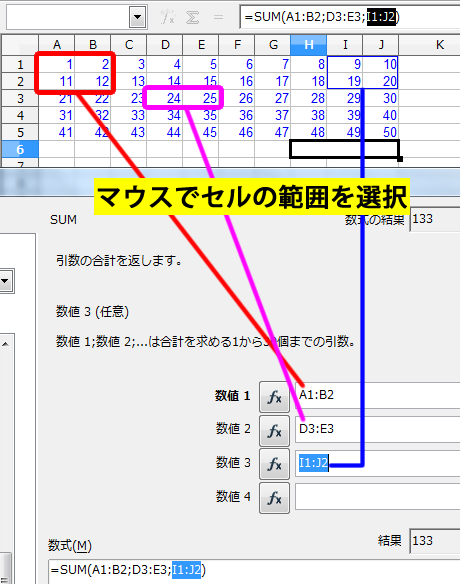460x584 pixels.
Task: Click cell containing 33
Action: pos(129,115)
